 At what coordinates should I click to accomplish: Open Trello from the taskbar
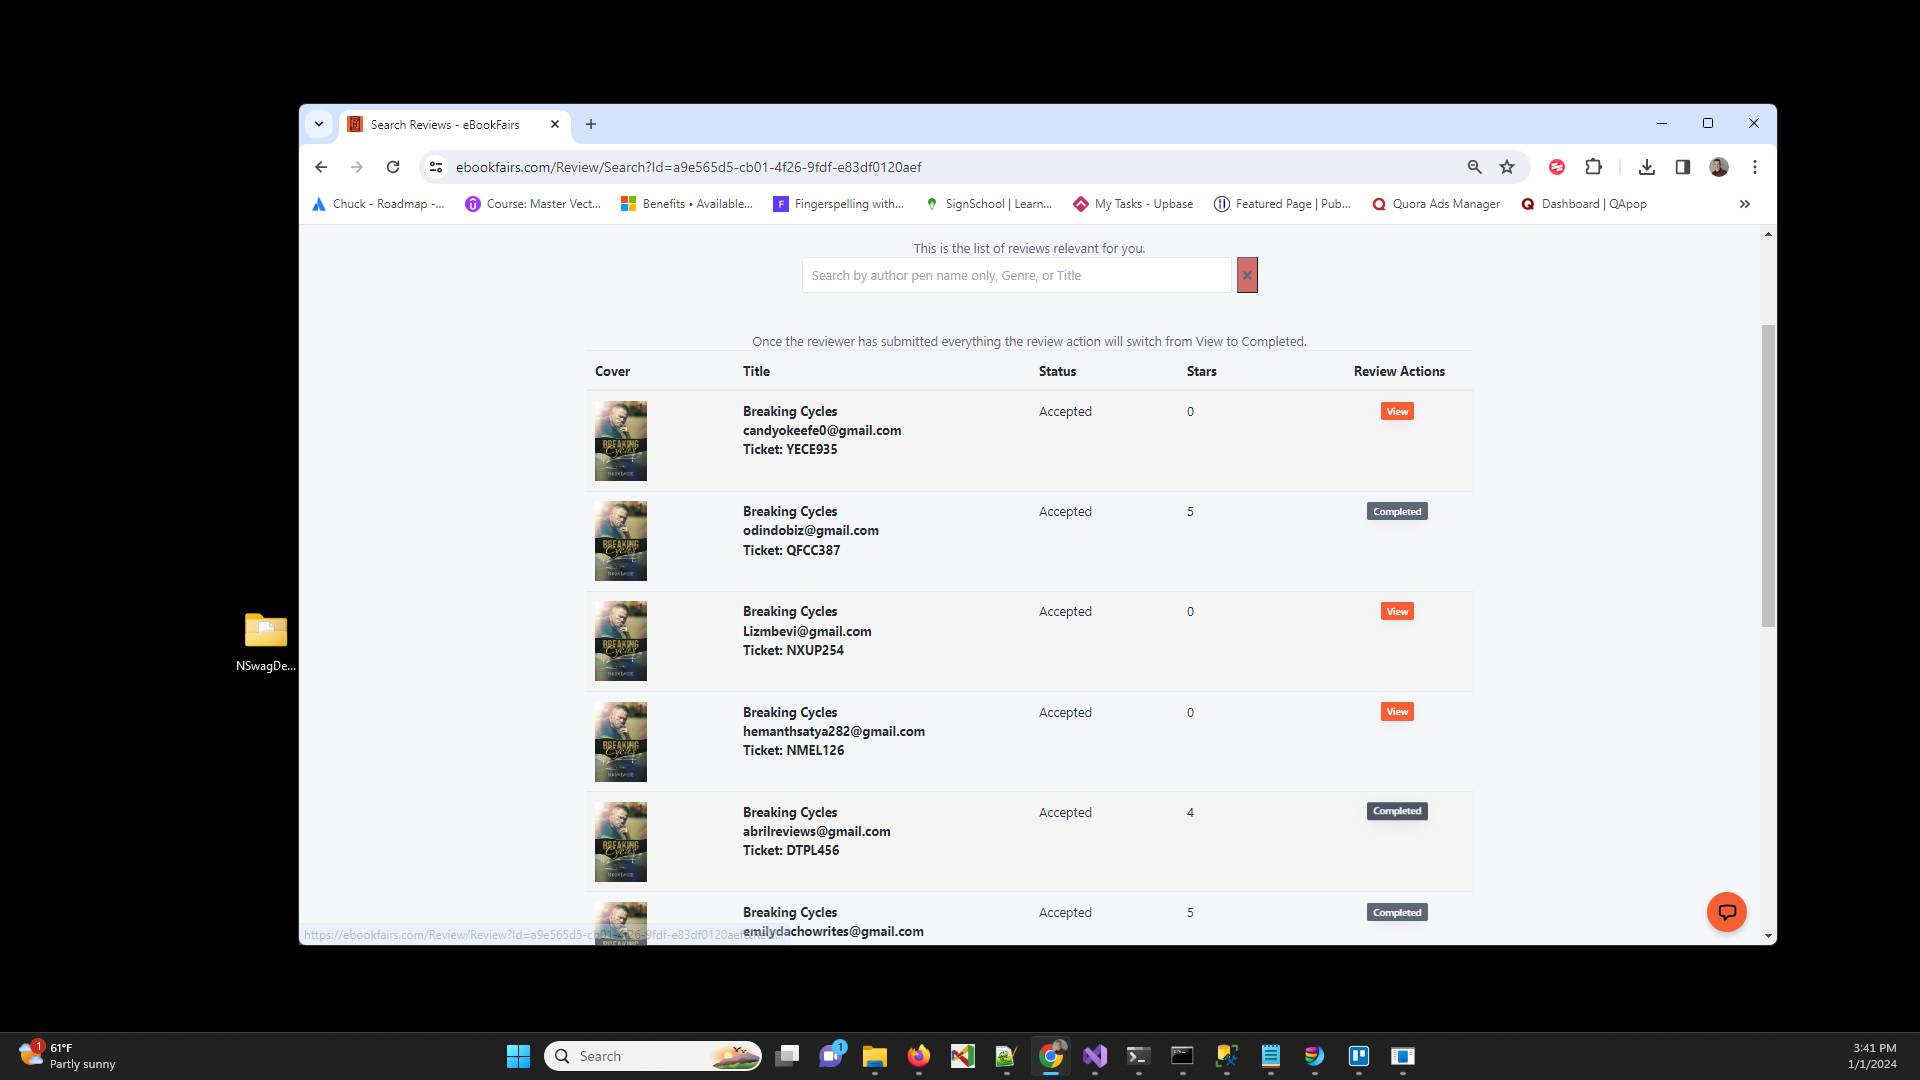click(1359, 1056)
